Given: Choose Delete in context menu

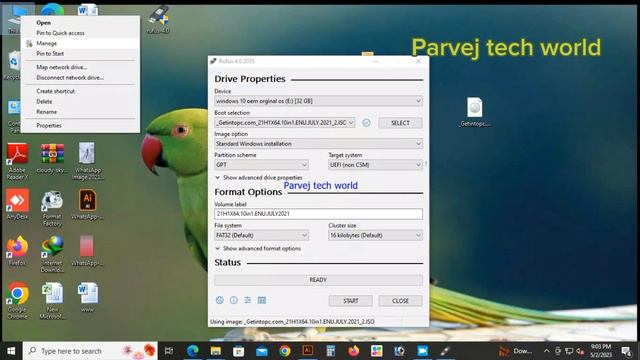Looking at the screenshot, I should pos(80,101).
